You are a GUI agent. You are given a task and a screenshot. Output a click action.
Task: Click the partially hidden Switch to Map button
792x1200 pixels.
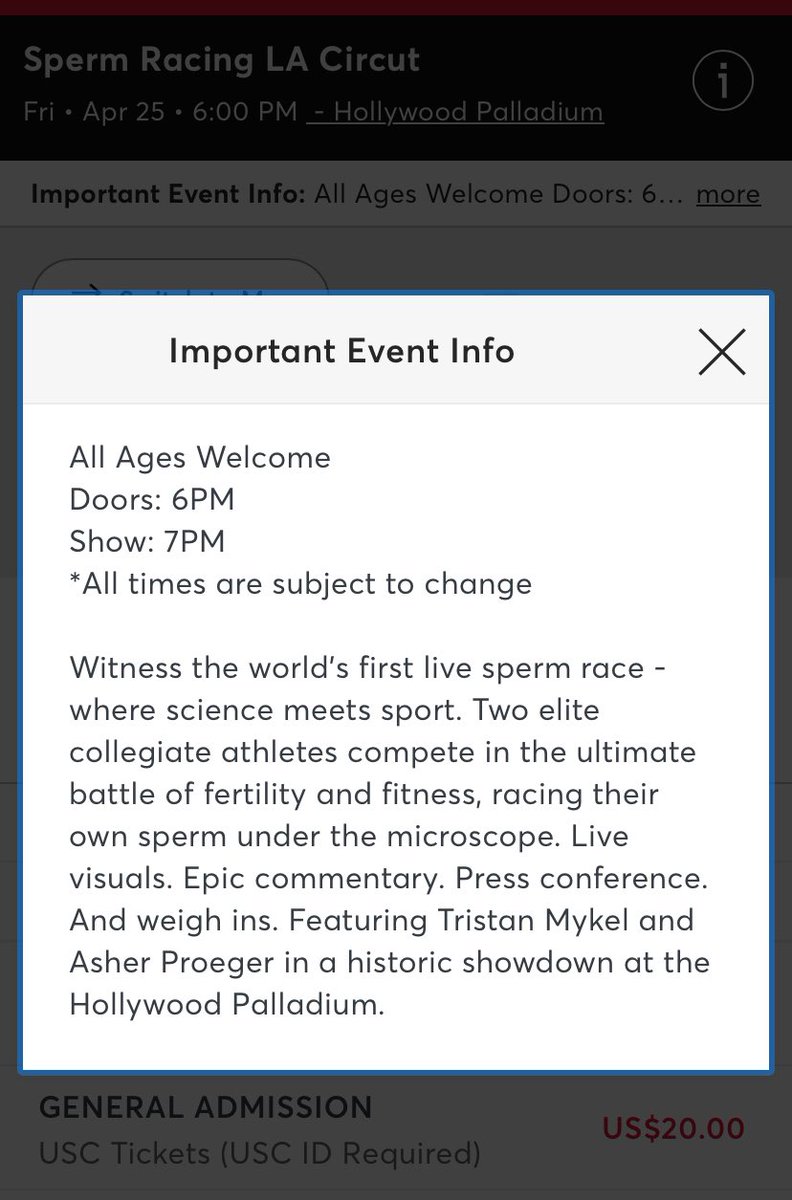point(180,276)
